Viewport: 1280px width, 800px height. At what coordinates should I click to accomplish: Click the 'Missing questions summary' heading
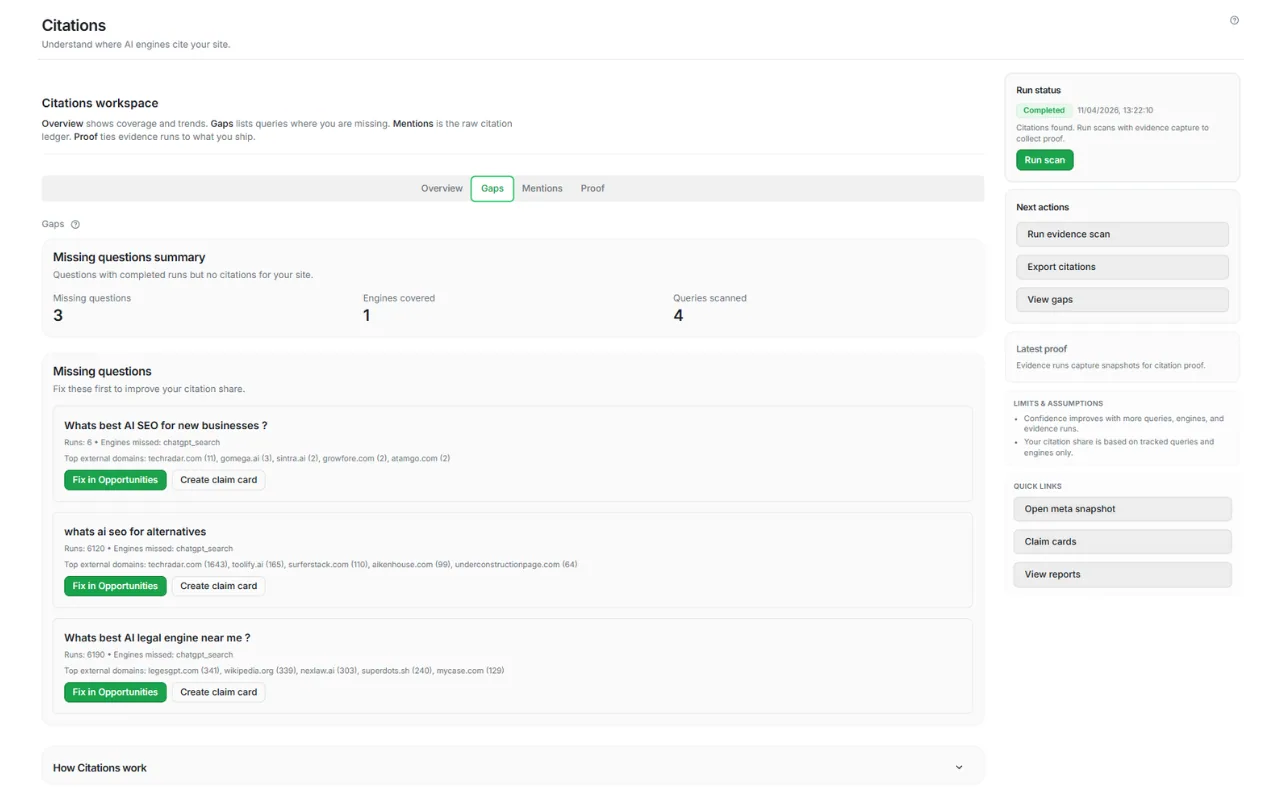click(129, 257)
